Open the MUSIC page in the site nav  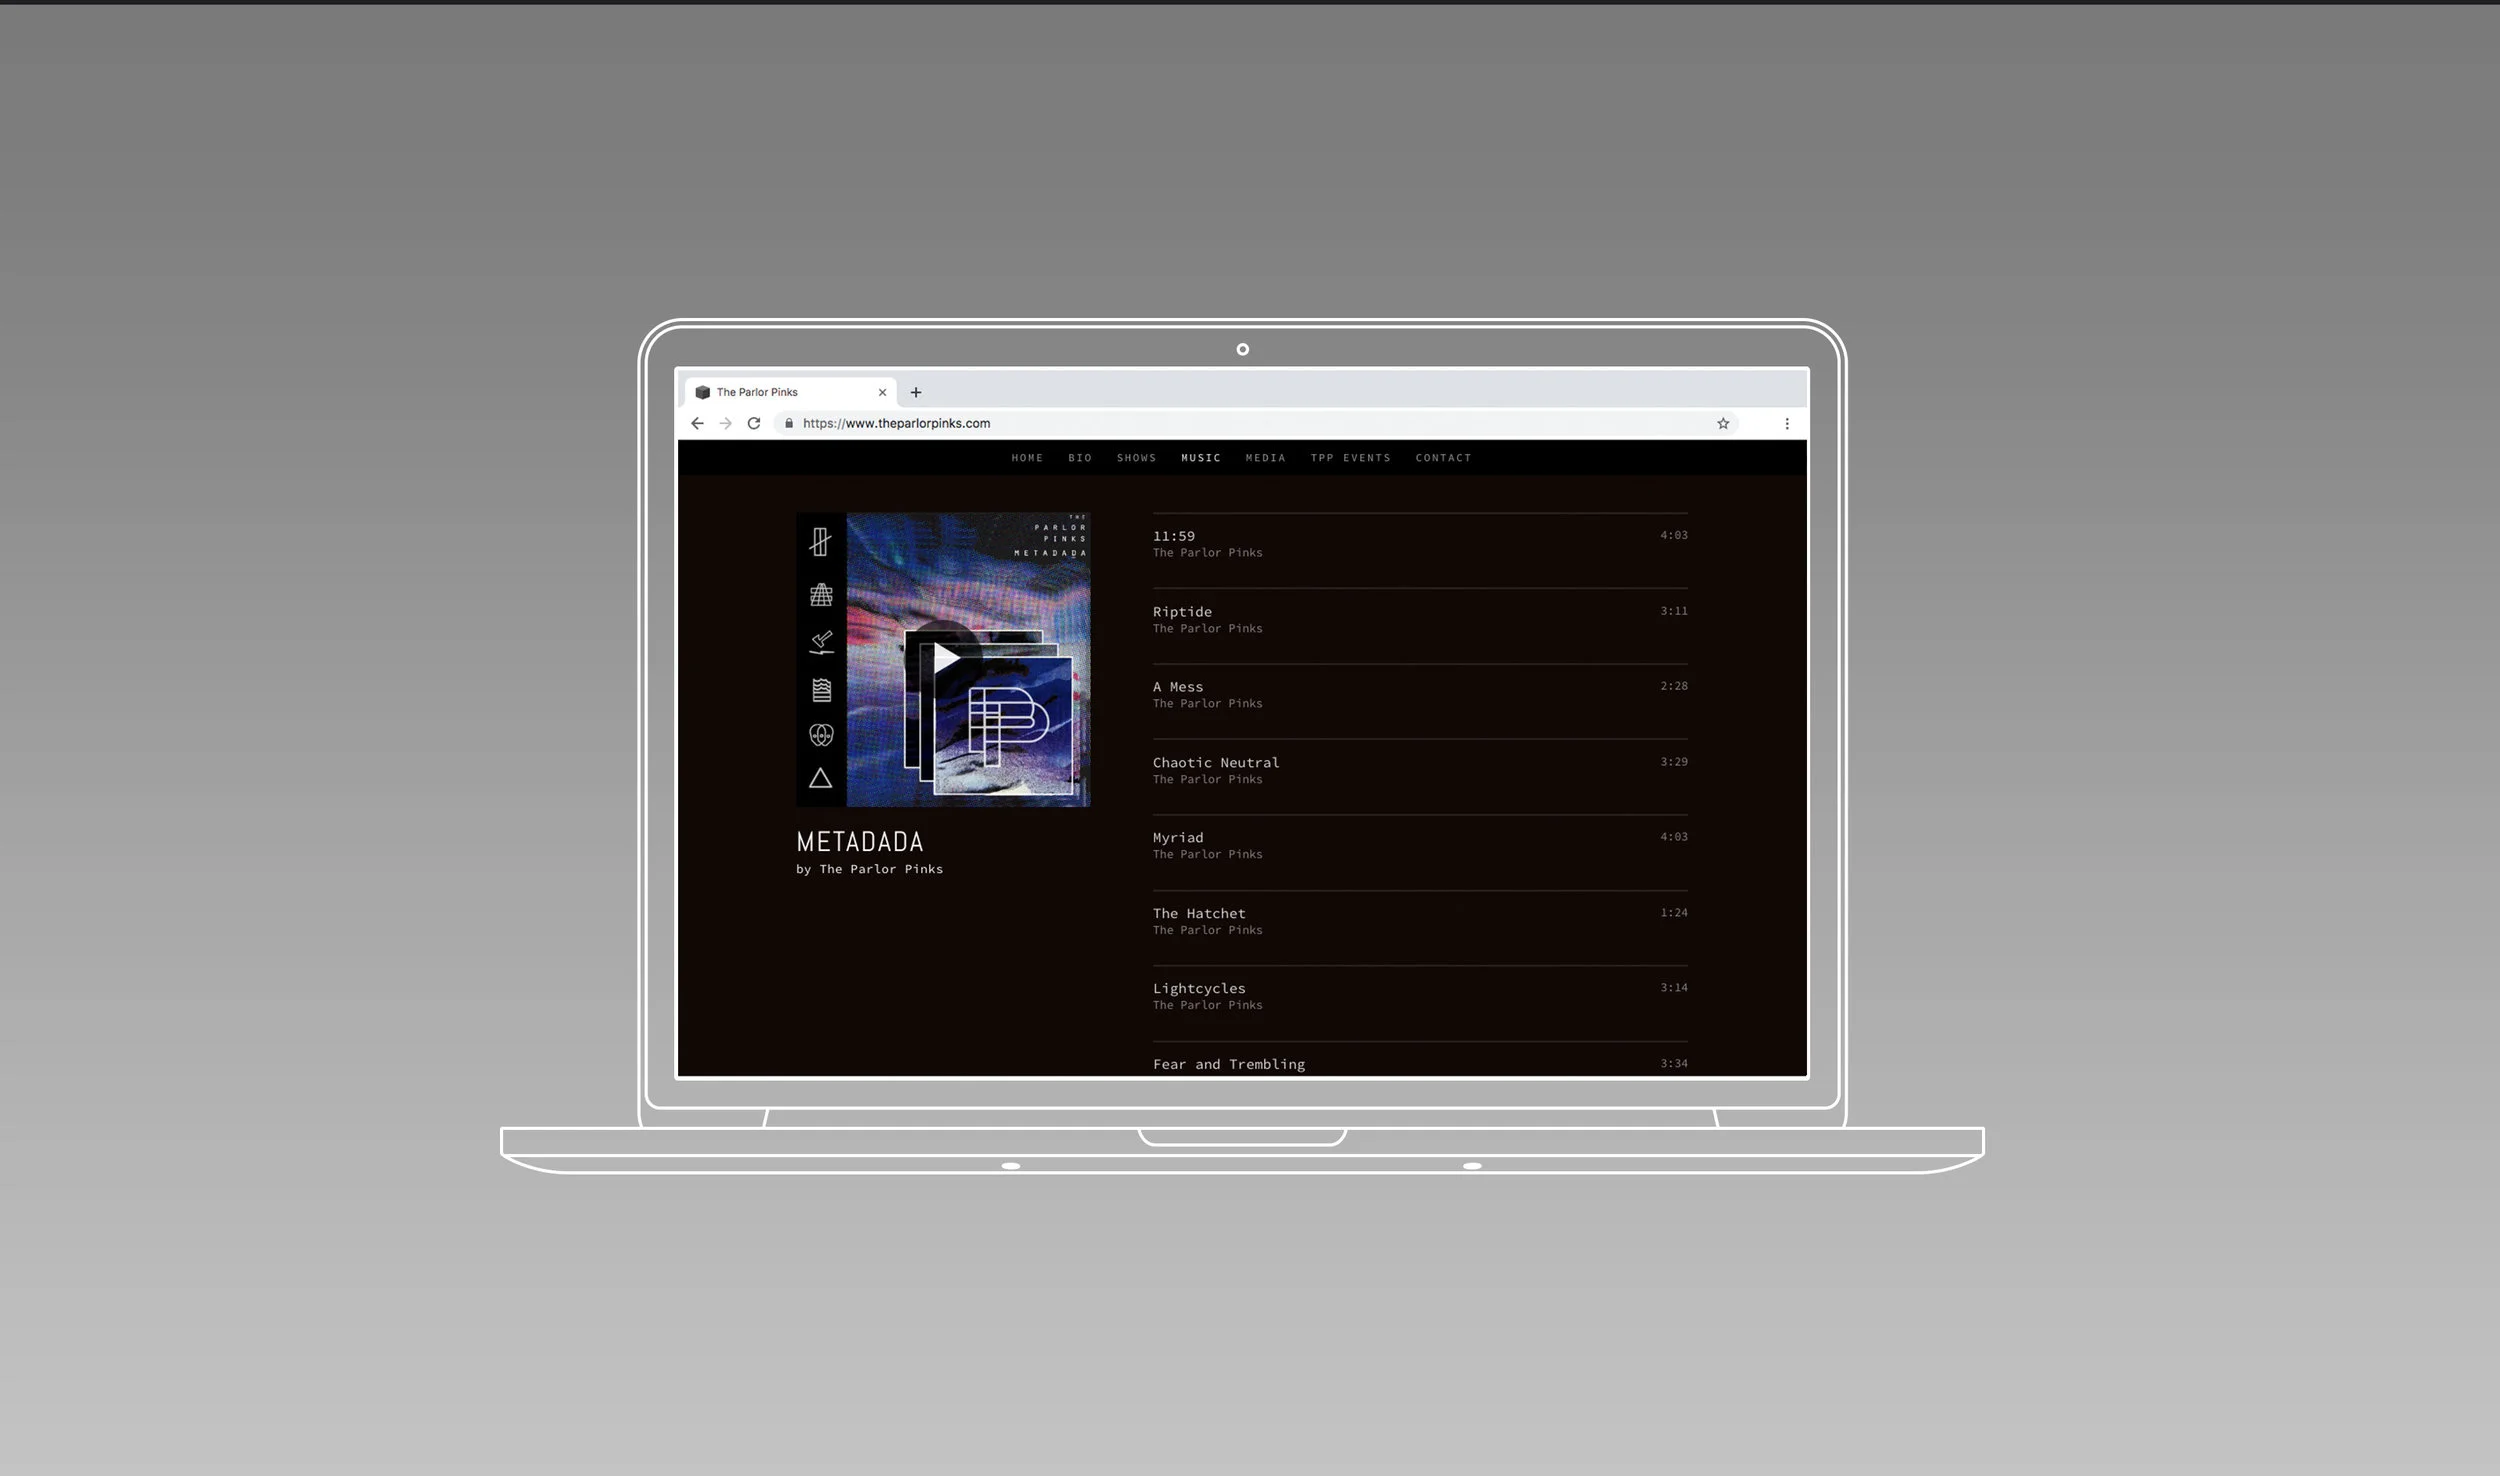(x=1201, y=458)
